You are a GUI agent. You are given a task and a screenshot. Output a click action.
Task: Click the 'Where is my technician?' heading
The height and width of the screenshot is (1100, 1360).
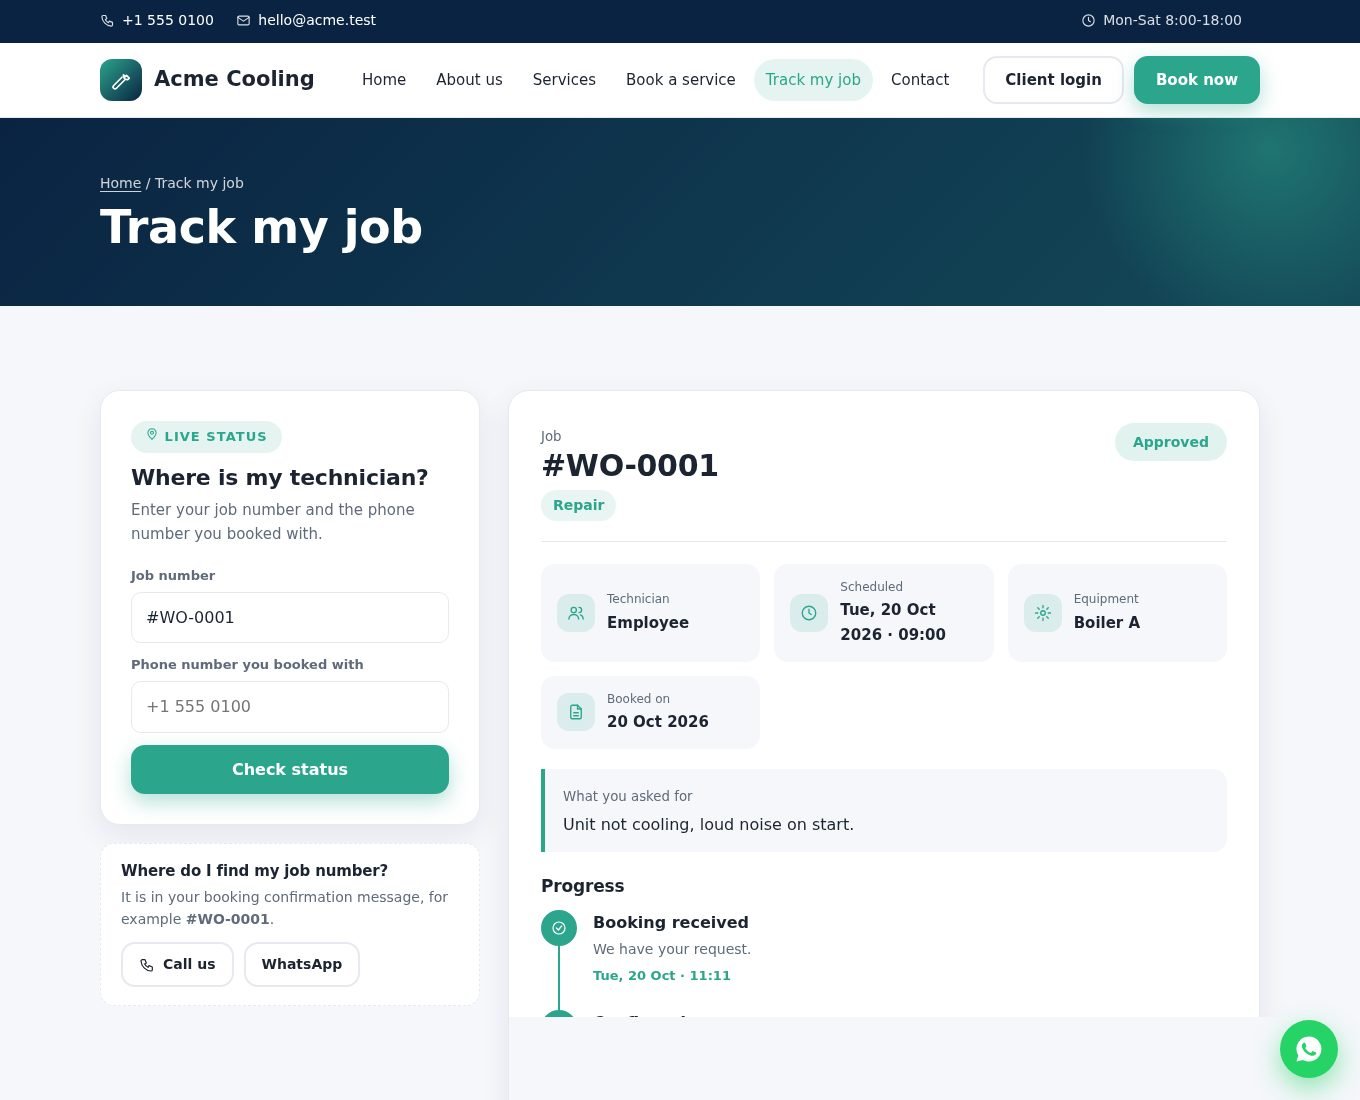(280, 478)
